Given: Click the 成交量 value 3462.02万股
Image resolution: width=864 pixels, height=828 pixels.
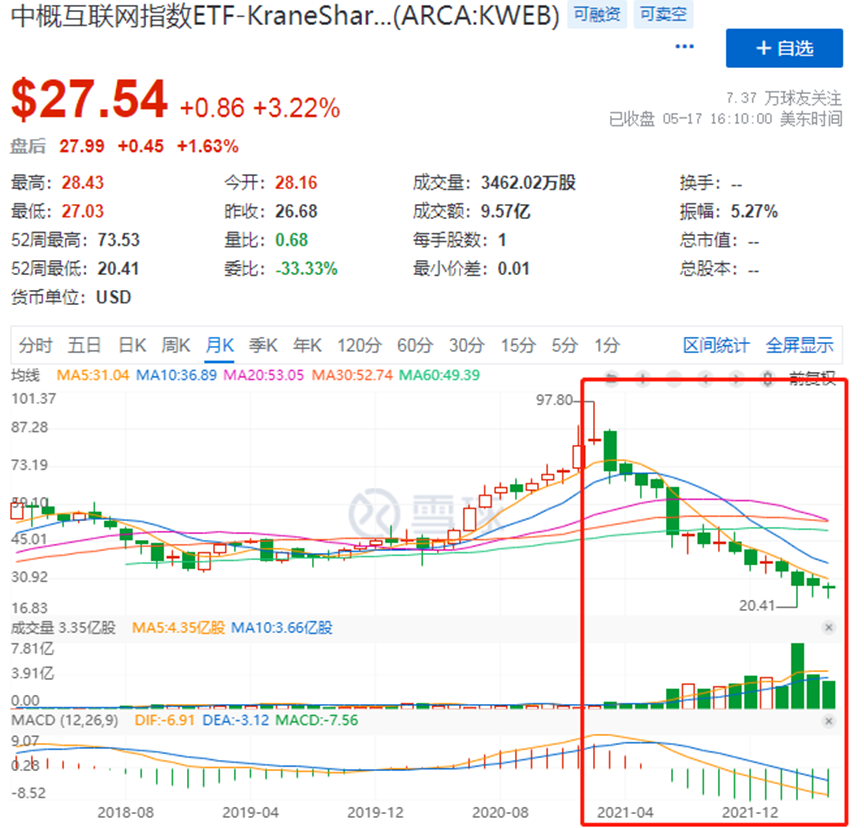Looking at the screenshot, I should [528, 182].
